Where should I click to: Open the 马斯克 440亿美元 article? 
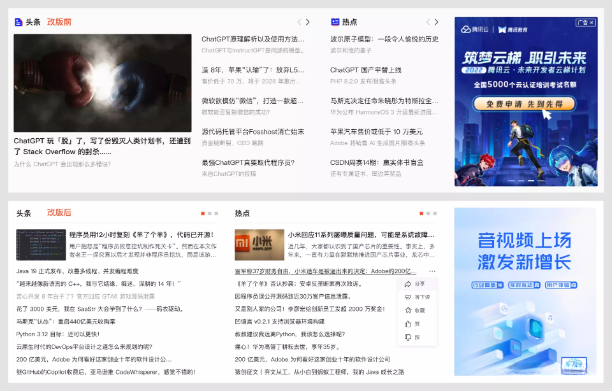pyautogui.click(x=66, y=322)
